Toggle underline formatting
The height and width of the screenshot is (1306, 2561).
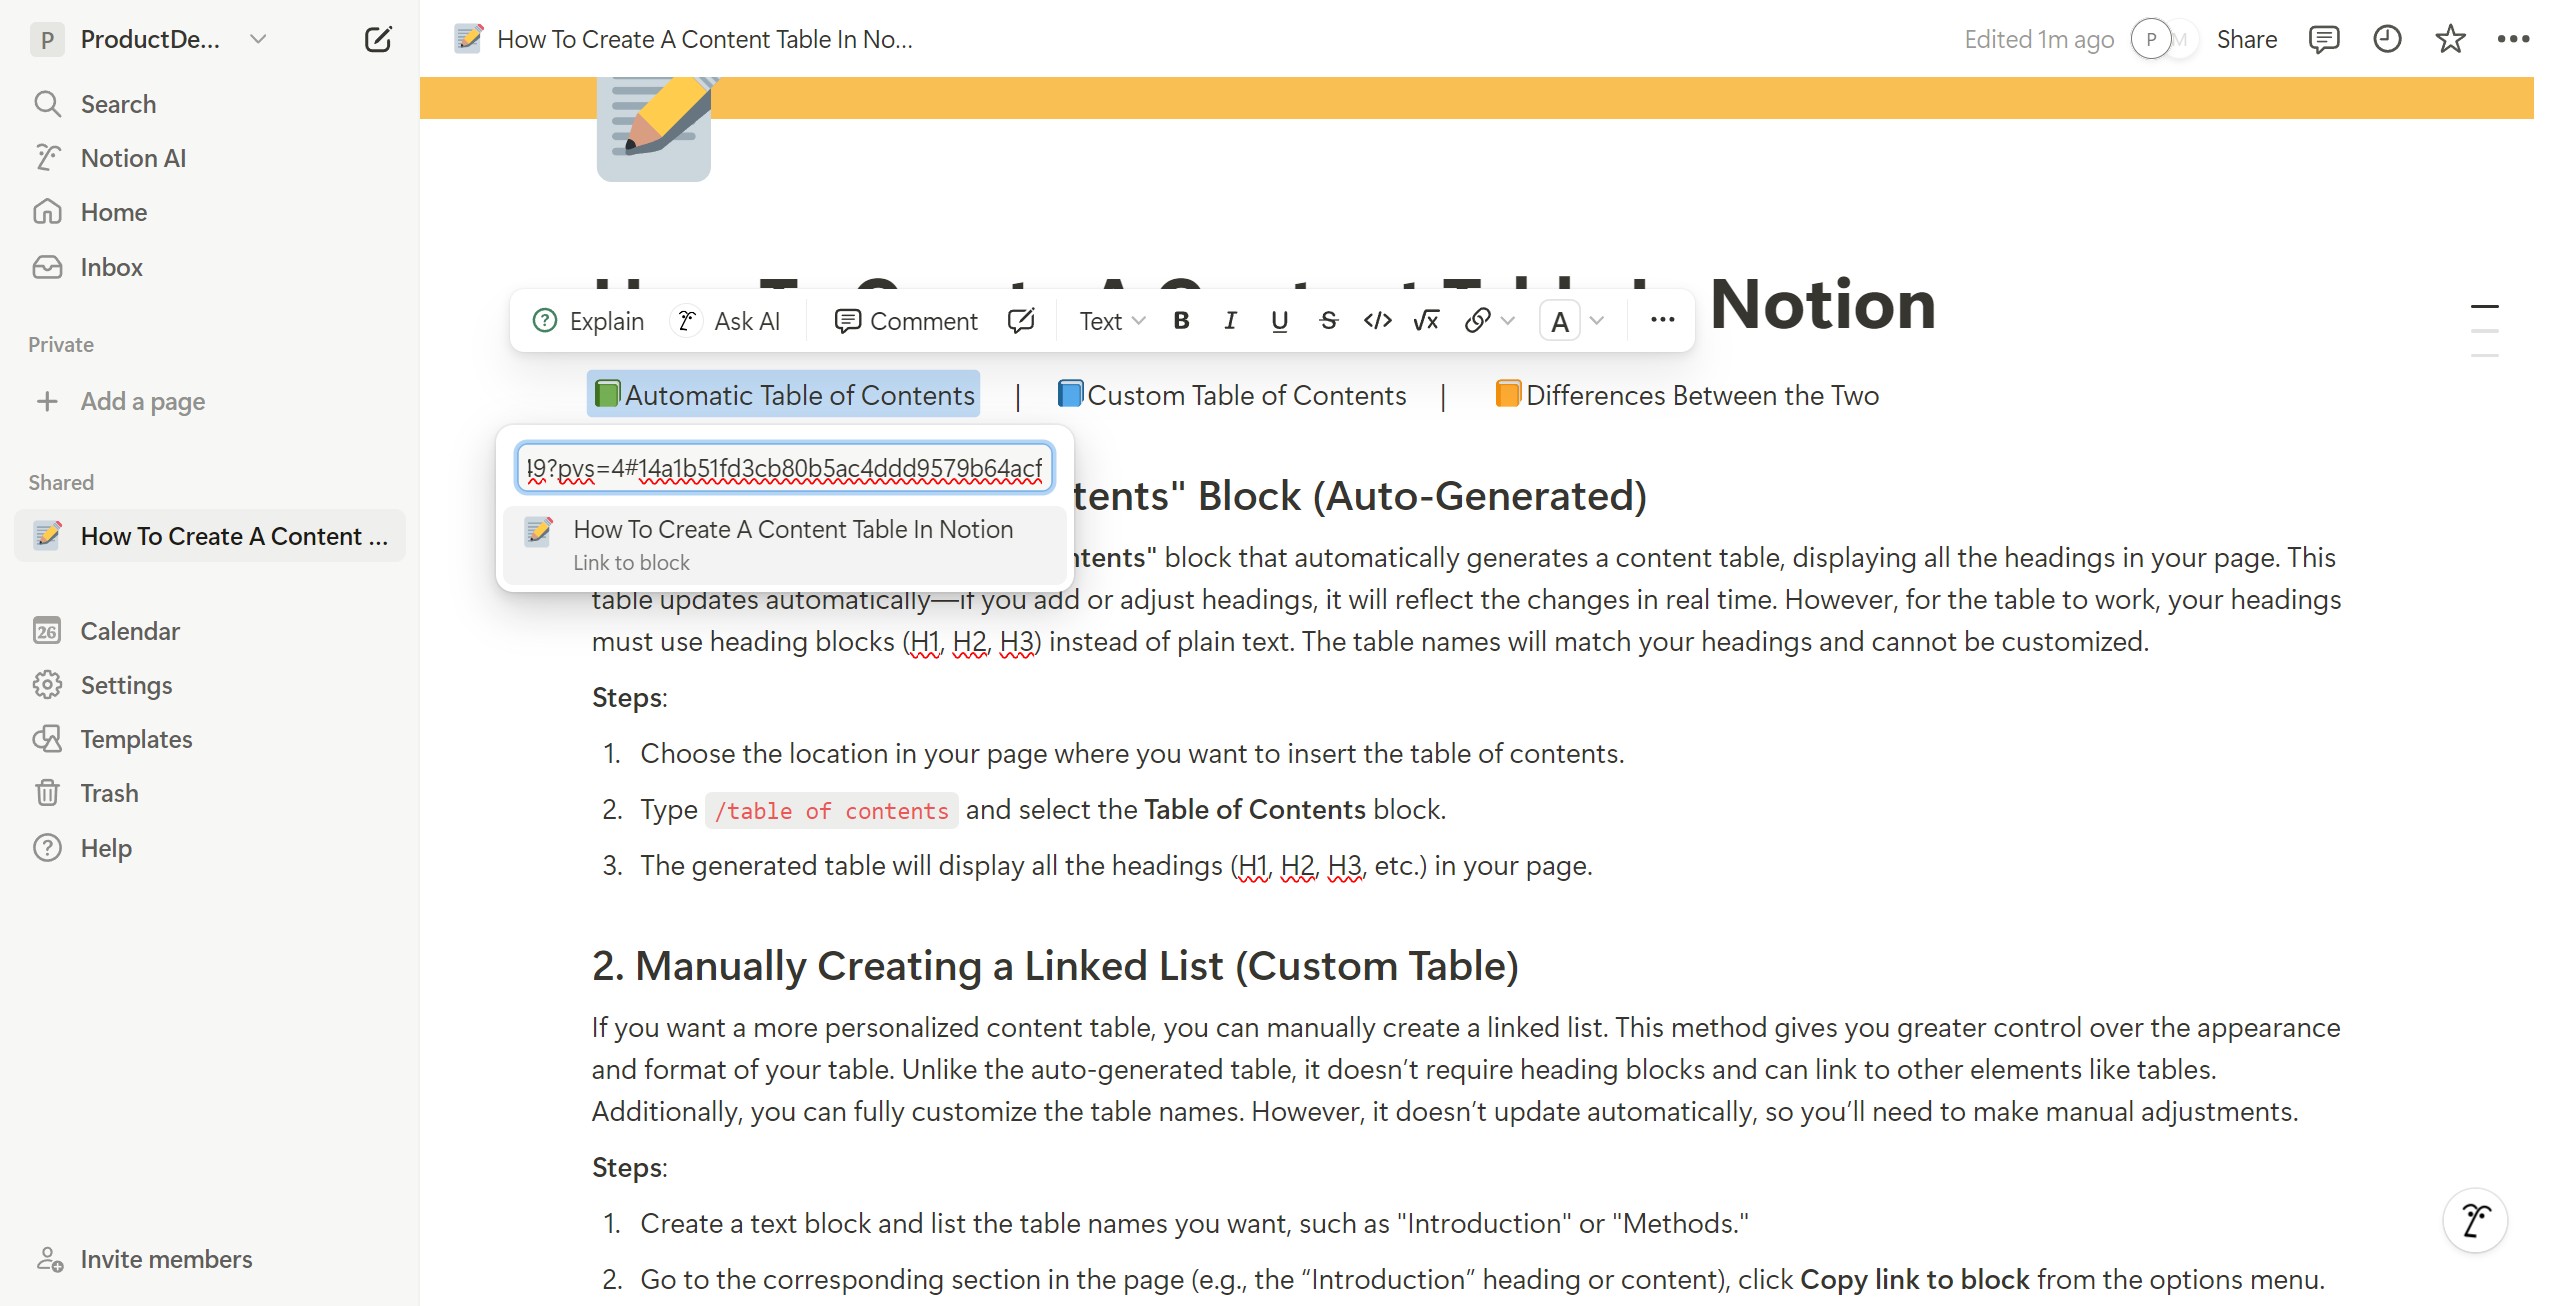(1279, 321)
